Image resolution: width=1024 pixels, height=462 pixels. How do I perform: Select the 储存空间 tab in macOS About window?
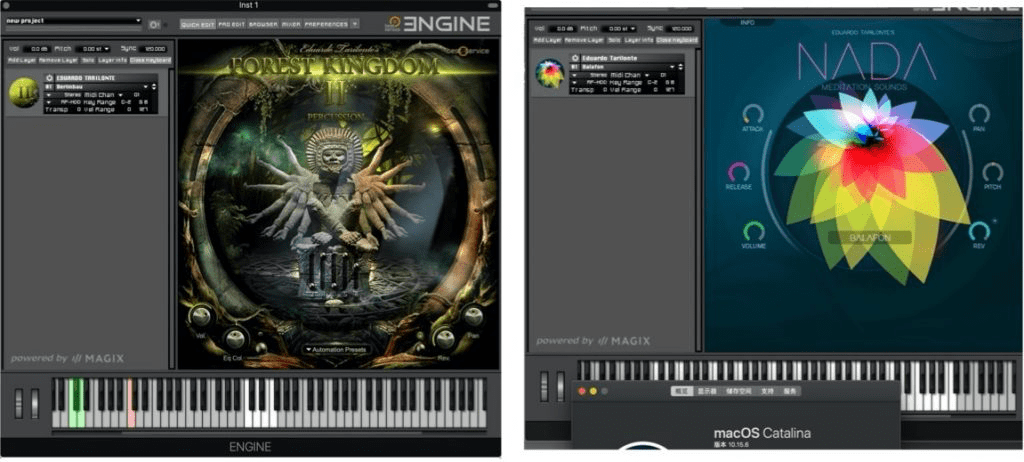pos(740,391)
